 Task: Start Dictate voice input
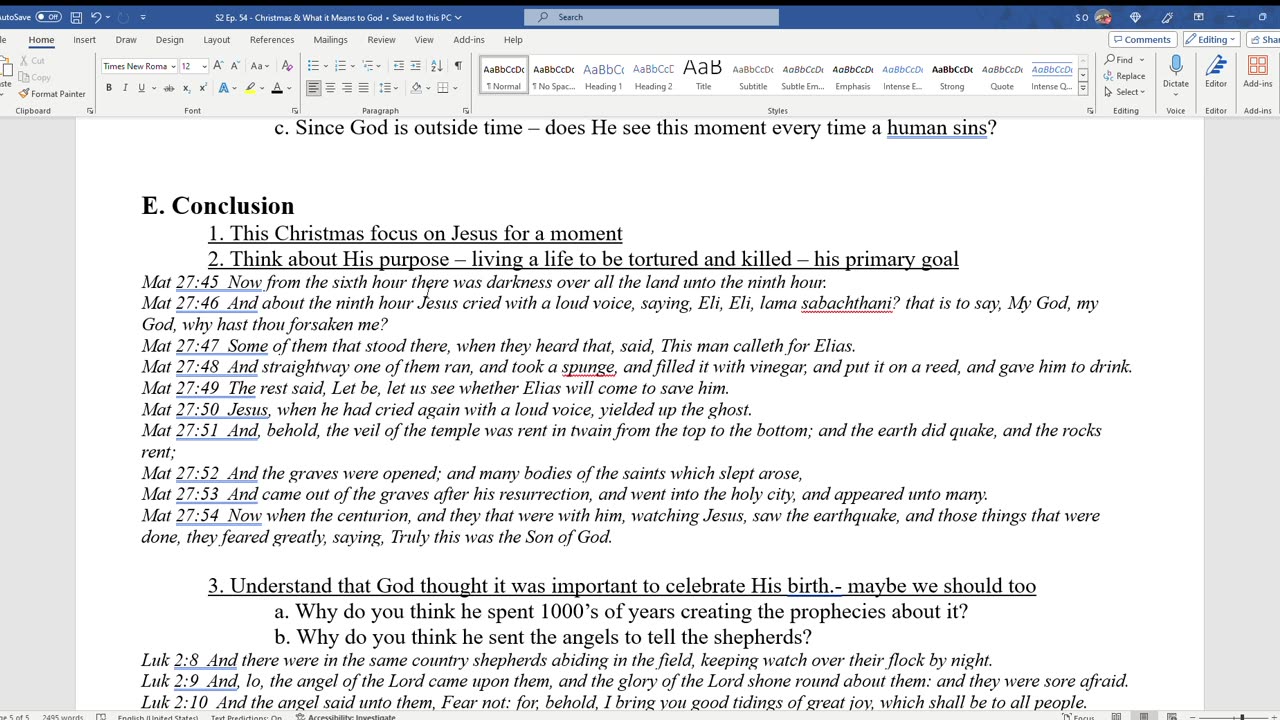click(x=1176, y=72)
